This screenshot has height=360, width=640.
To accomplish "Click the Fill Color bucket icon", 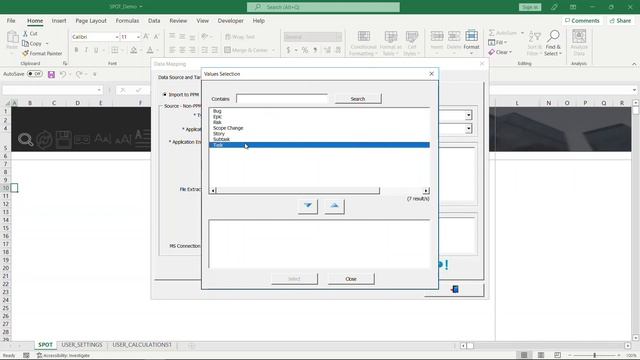I will point(133,50).
